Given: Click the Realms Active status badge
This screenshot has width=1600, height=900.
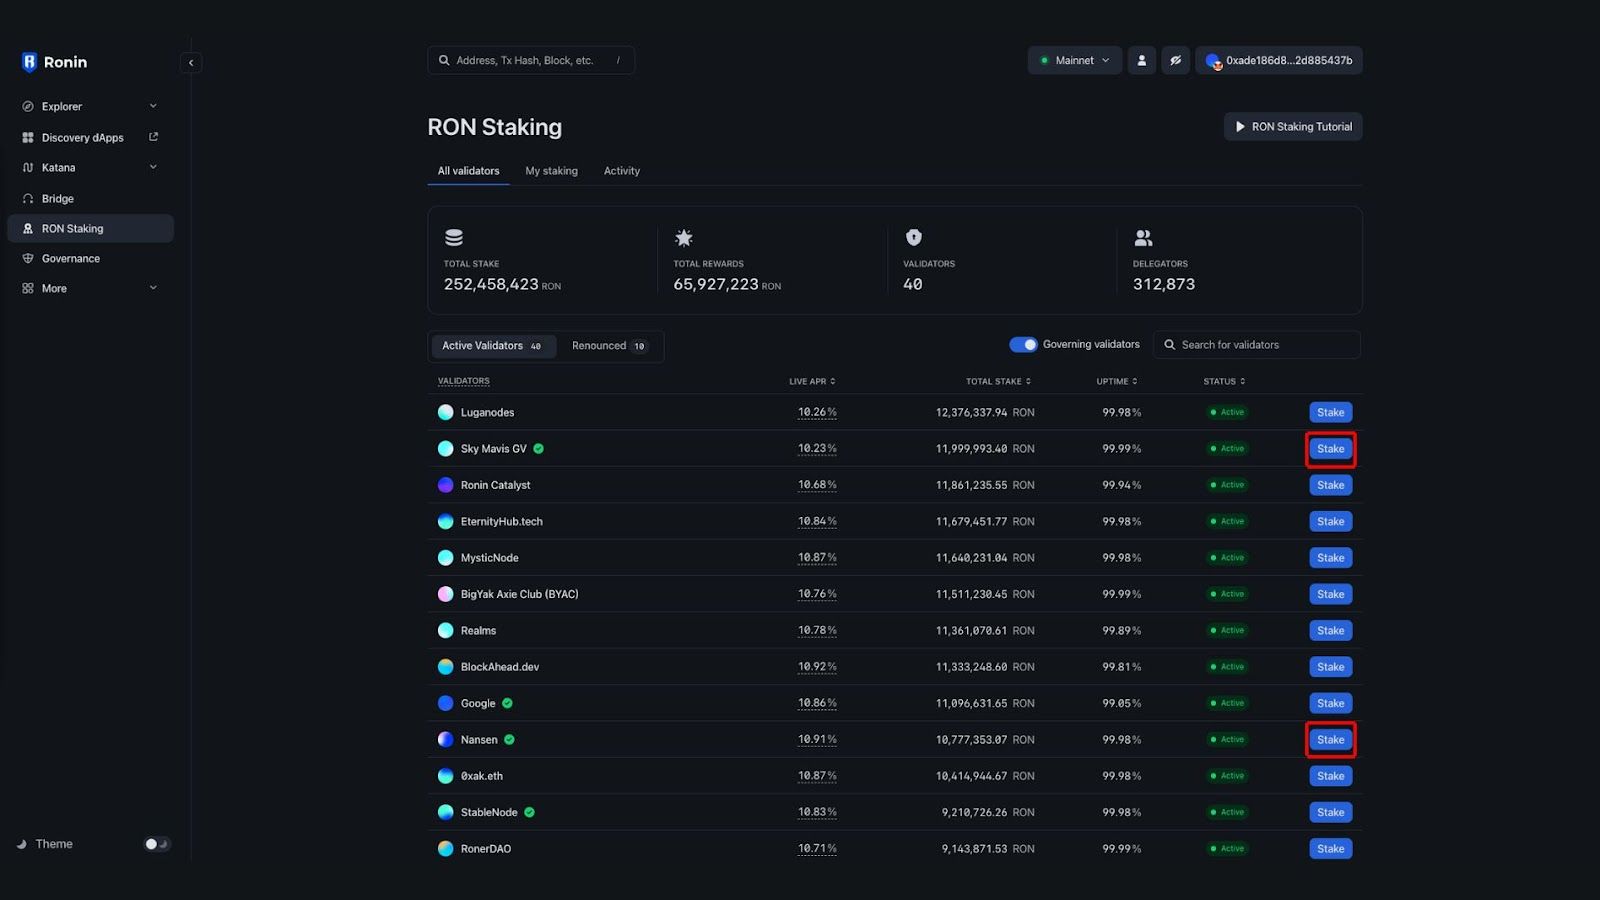Looking at the screenshot, I should pos(1227,631).
